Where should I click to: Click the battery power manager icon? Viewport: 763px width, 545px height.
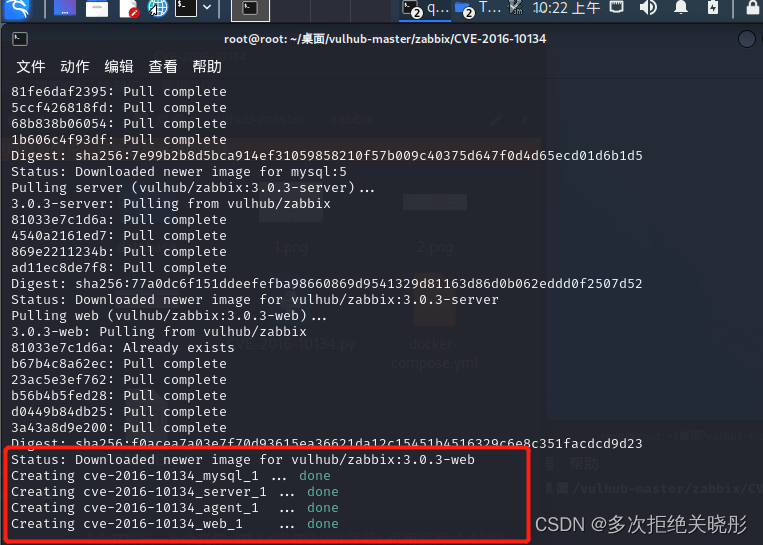pyautogui.click(x=713, y=7)
